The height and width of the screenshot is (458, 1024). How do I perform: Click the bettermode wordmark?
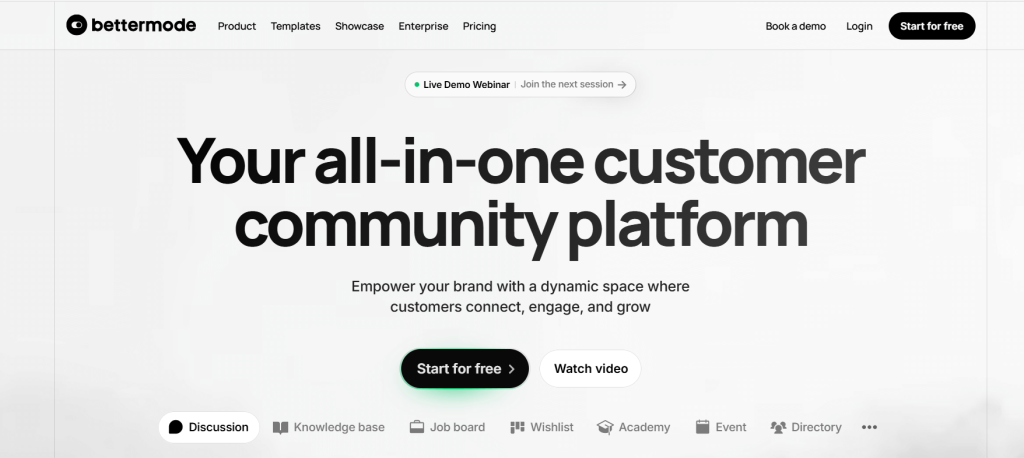(144, 25)
